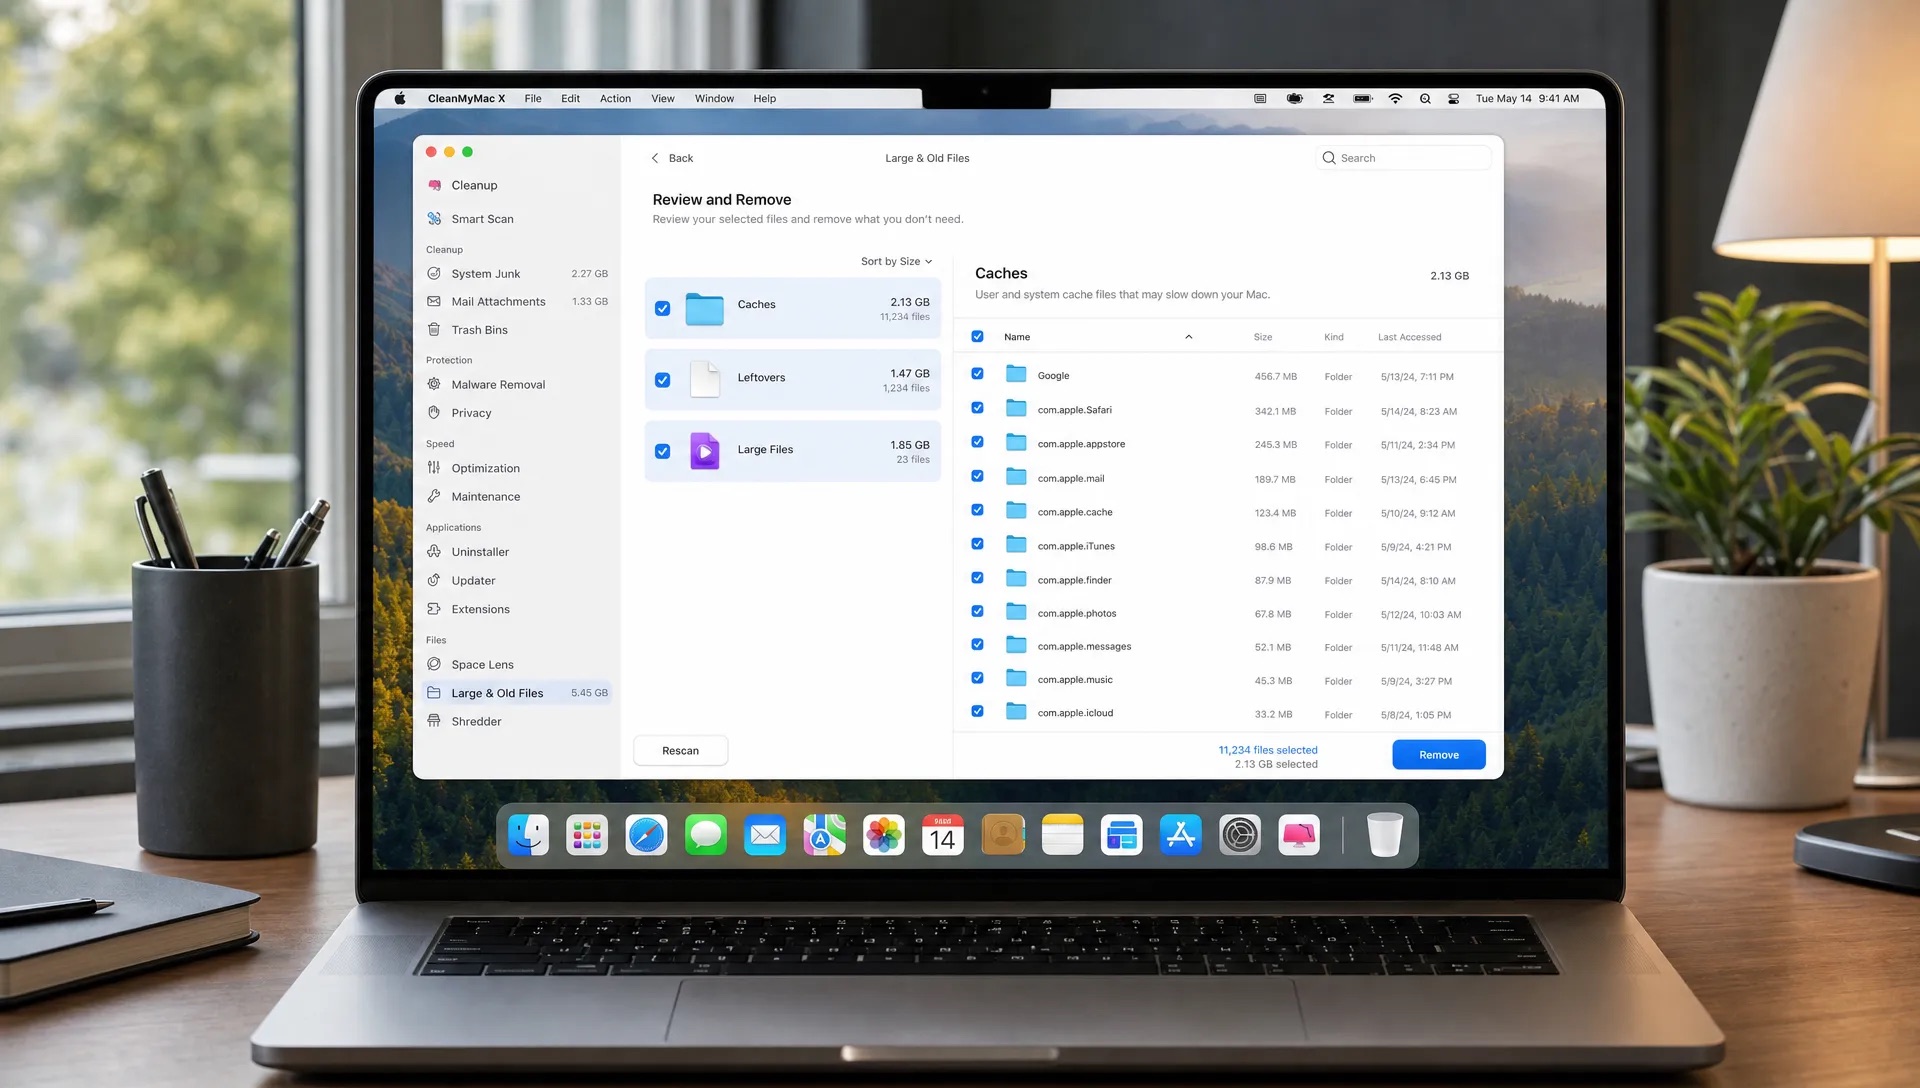Launch CleanMyMac X from the Dock
Screen dimensions: 1920x1088
(1299, 836)
